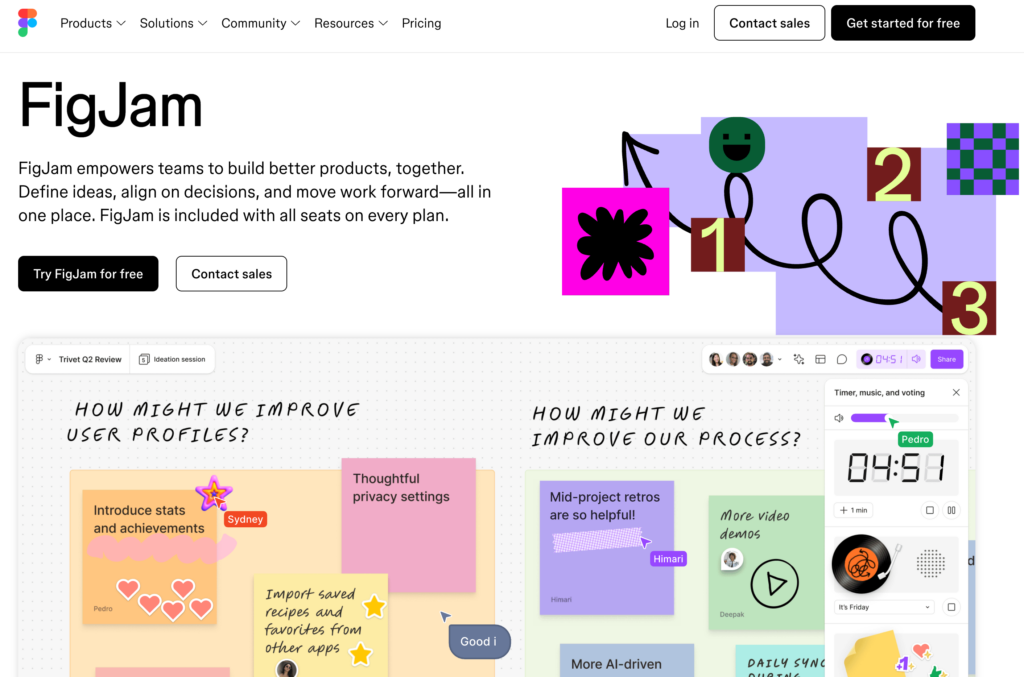Image resolution: width=1024 pixels, height=677 pixels.
Task: Click the Himari cursor label
Action: 668,559
